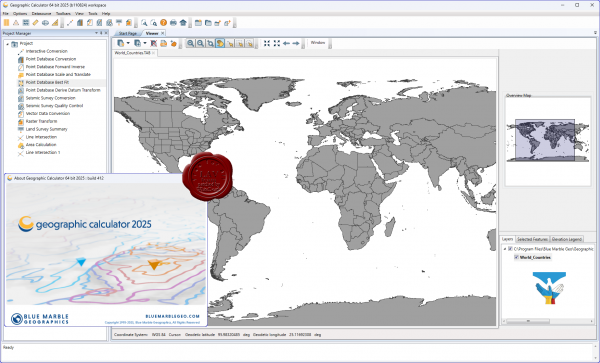
Task: Collapse the Project tree node
Action: 7,44
